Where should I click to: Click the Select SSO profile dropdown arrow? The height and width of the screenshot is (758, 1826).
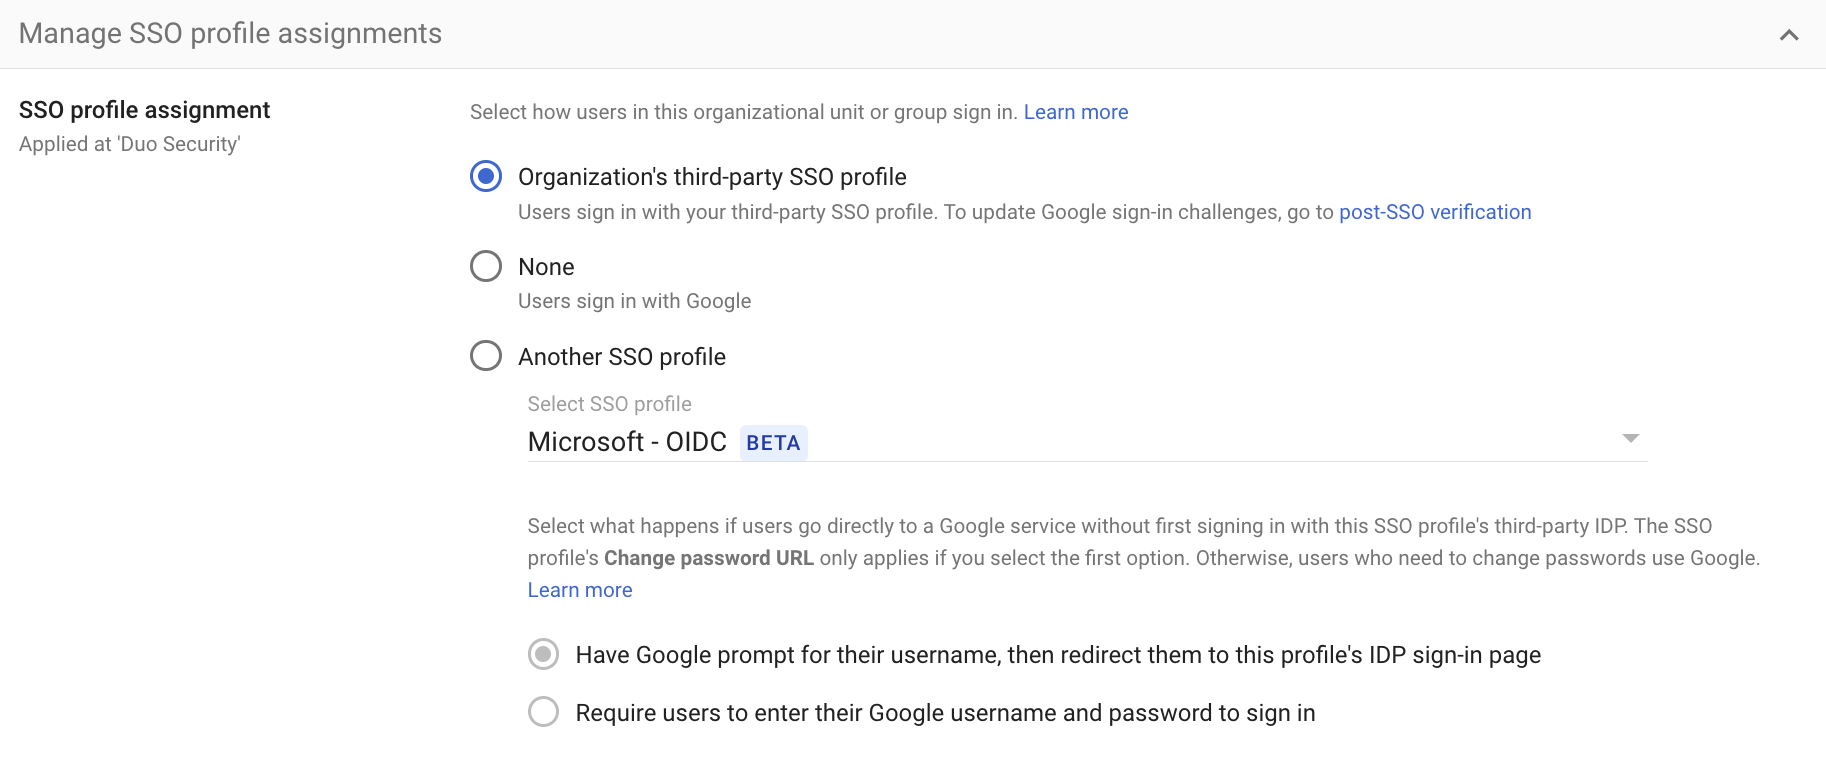[1630, 439]
